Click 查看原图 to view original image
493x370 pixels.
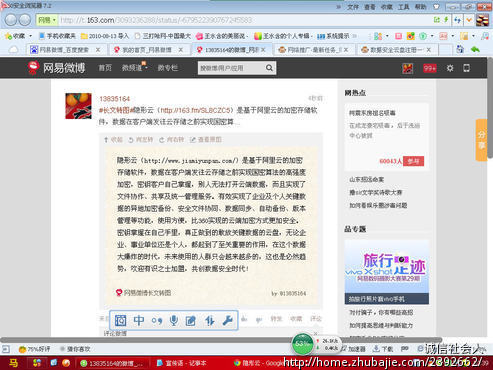pyautogui.click(x=206, y=140)
